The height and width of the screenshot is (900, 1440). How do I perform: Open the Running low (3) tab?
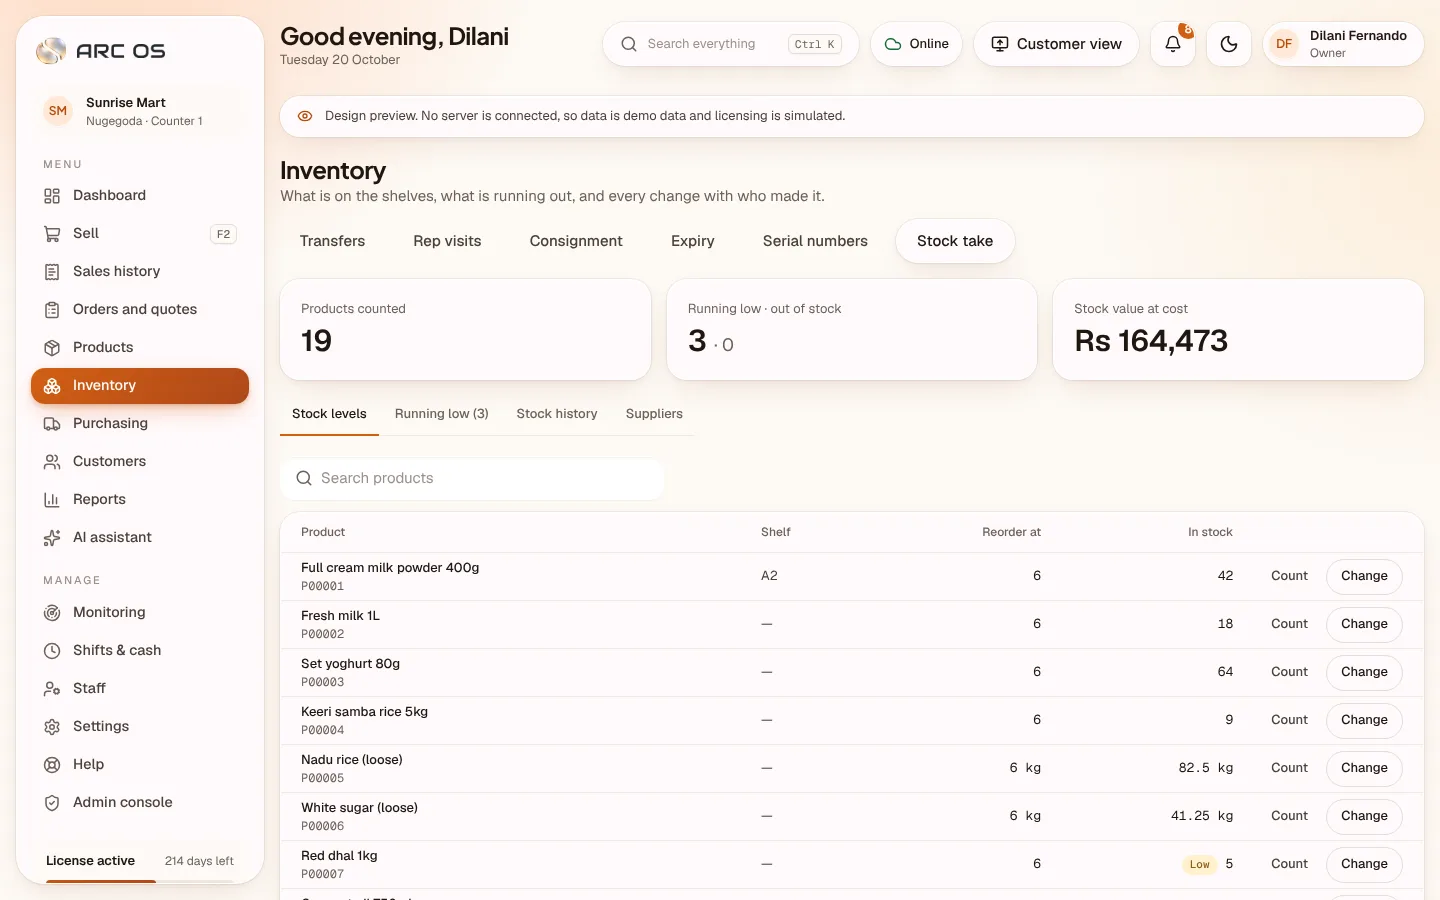(x=442, y=414)
